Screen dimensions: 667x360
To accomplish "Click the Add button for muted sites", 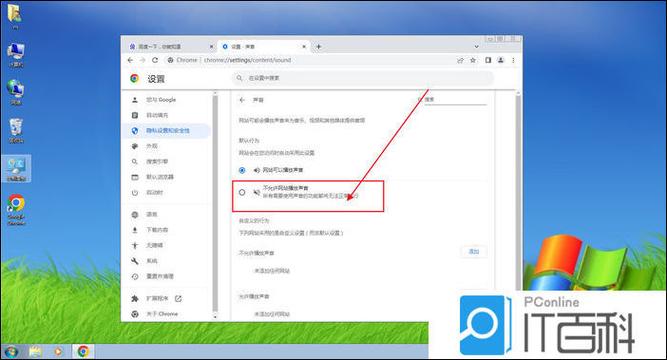I will 474,251.
